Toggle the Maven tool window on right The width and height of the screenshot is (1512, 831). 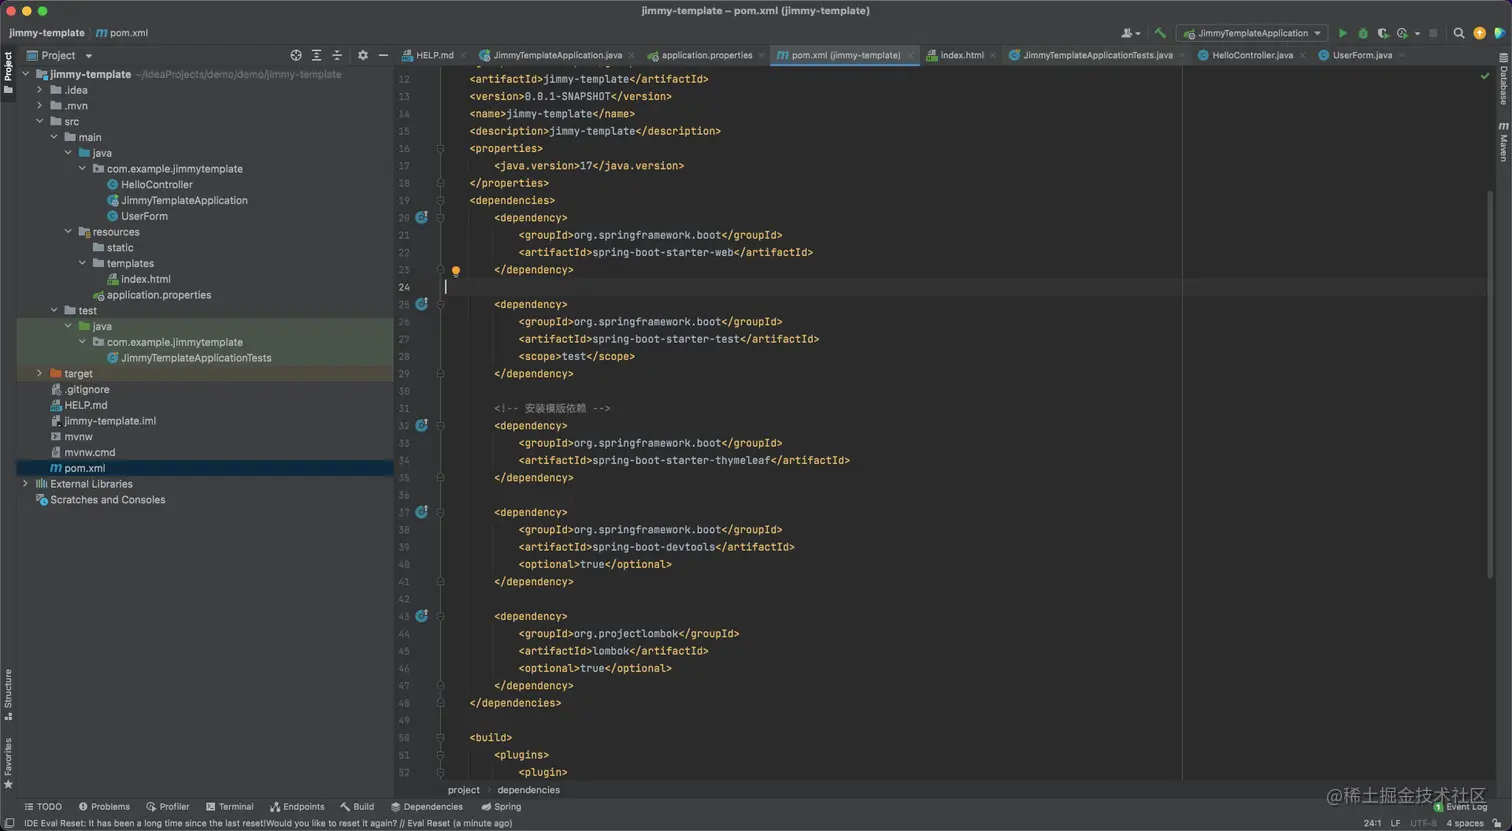coord(1503,142)
